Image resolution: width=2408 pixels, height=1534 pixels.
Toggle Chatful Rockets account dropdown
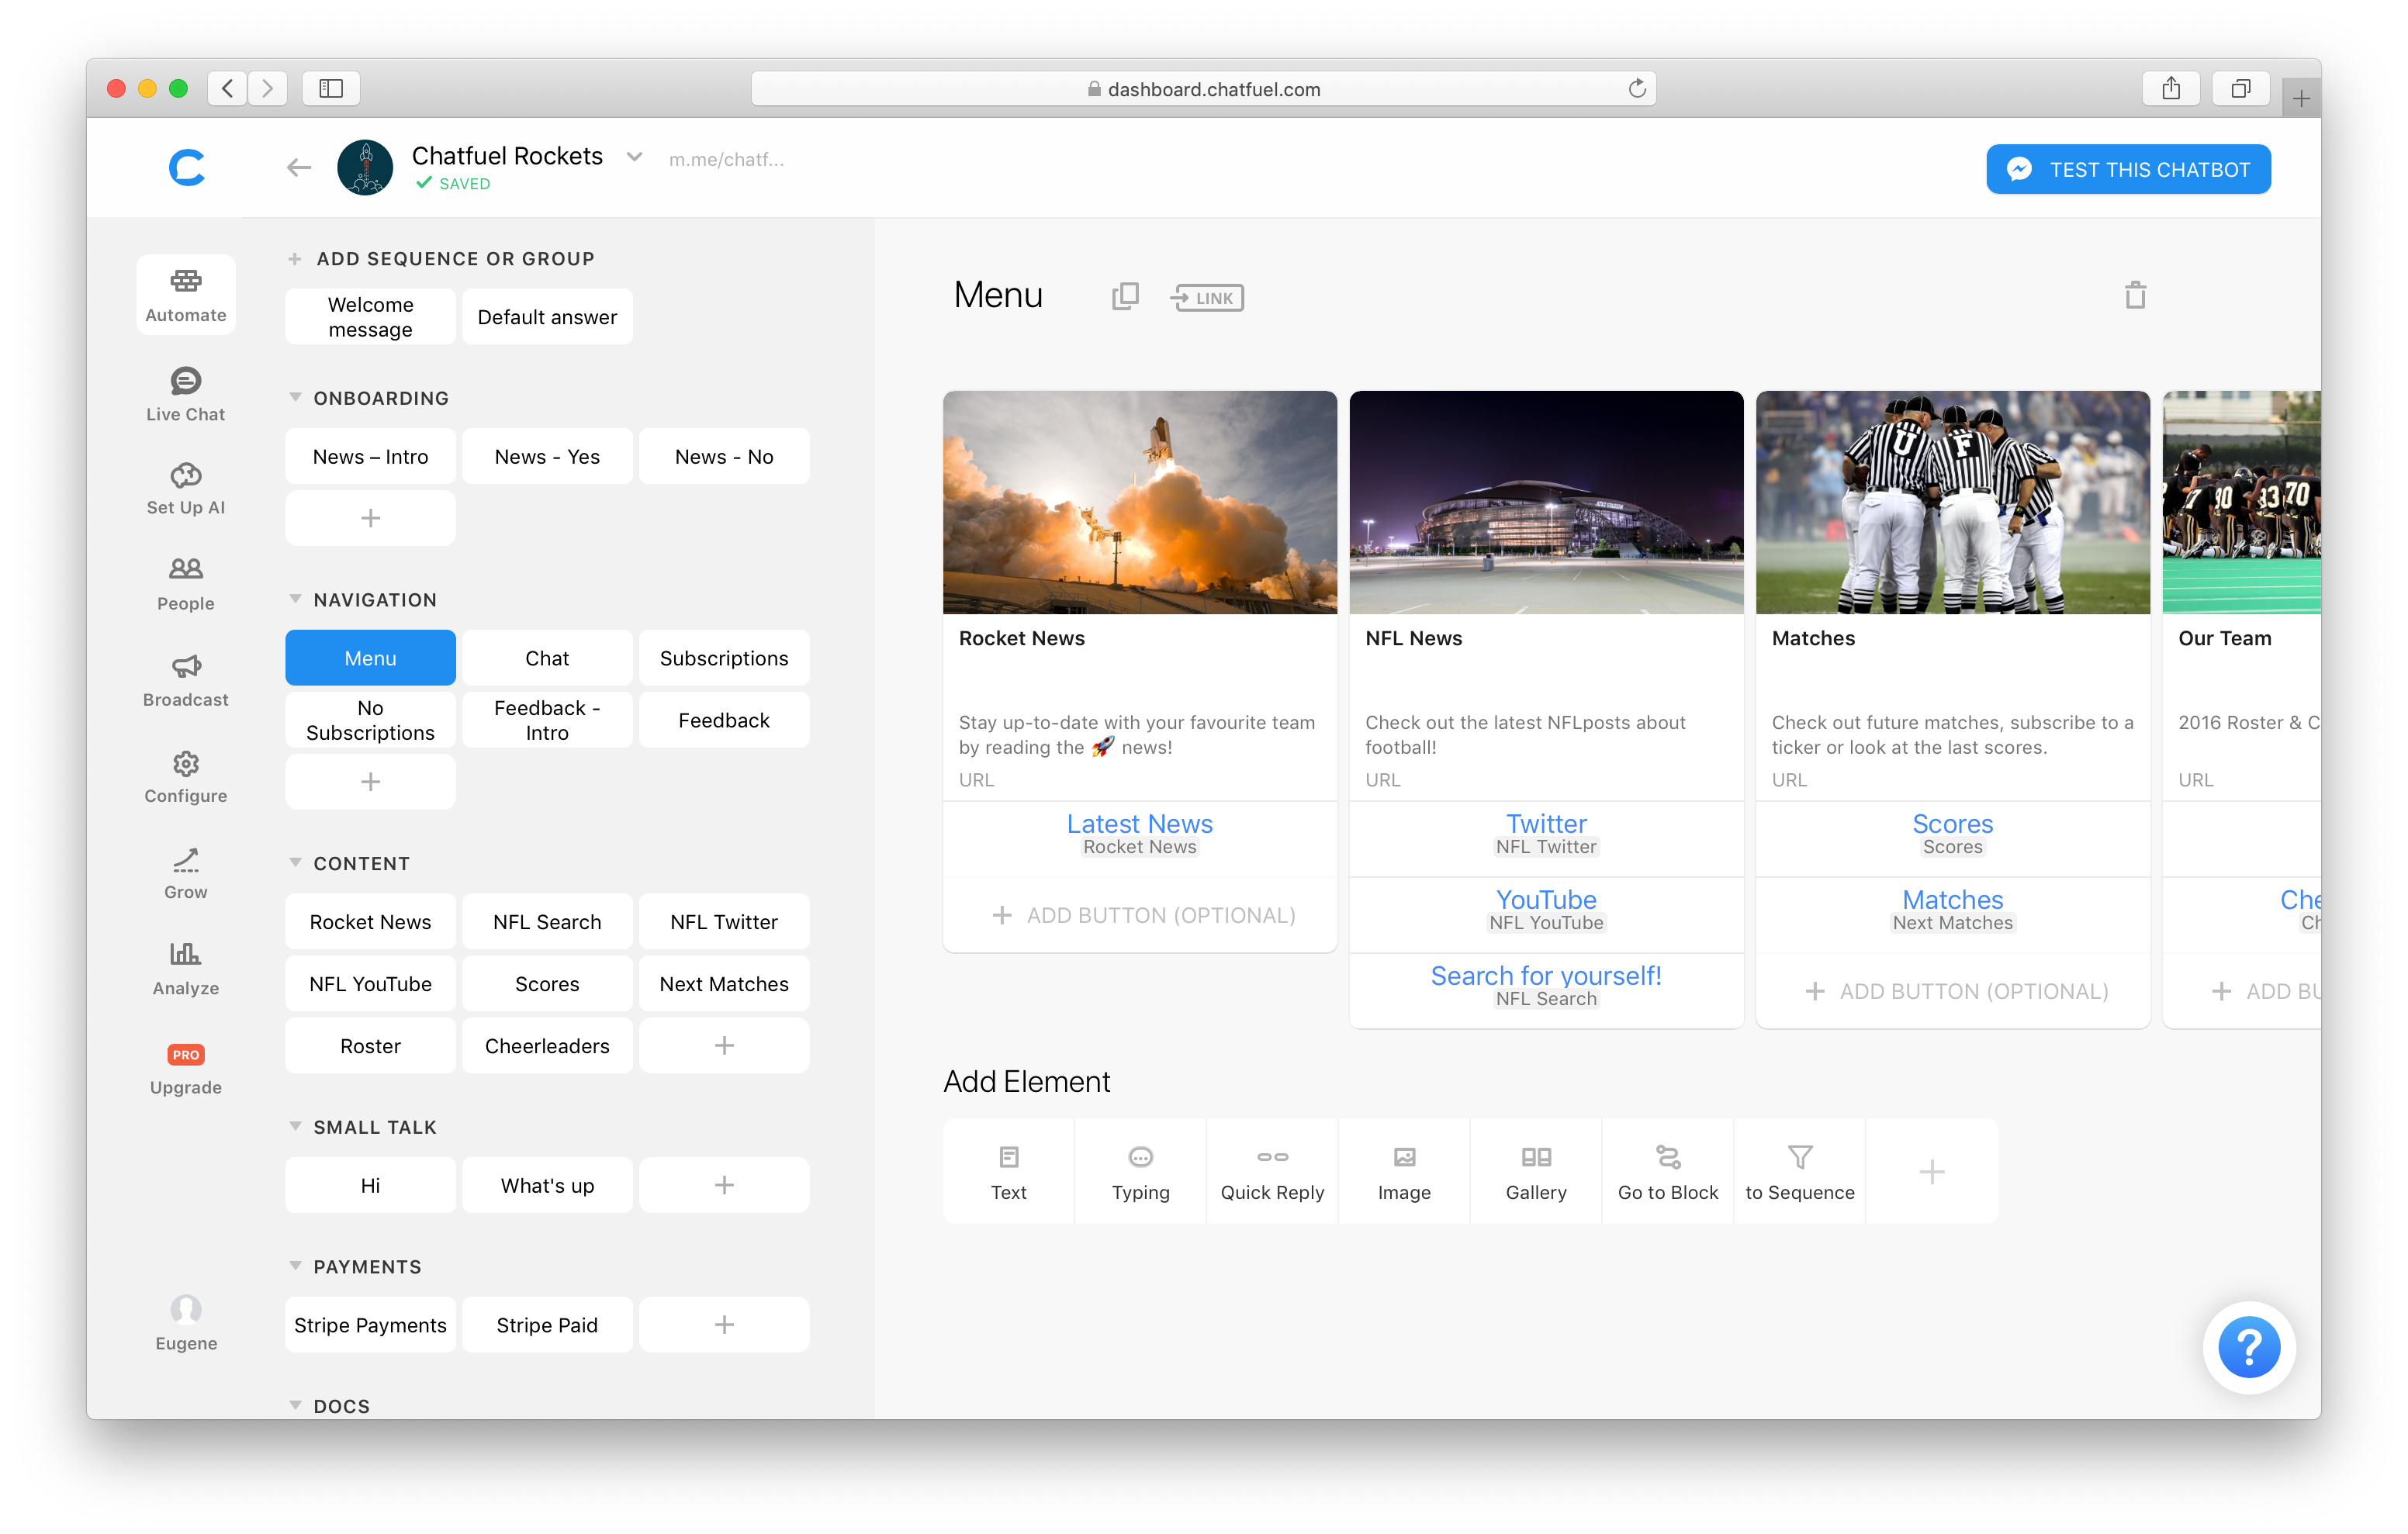pos(634,158)
